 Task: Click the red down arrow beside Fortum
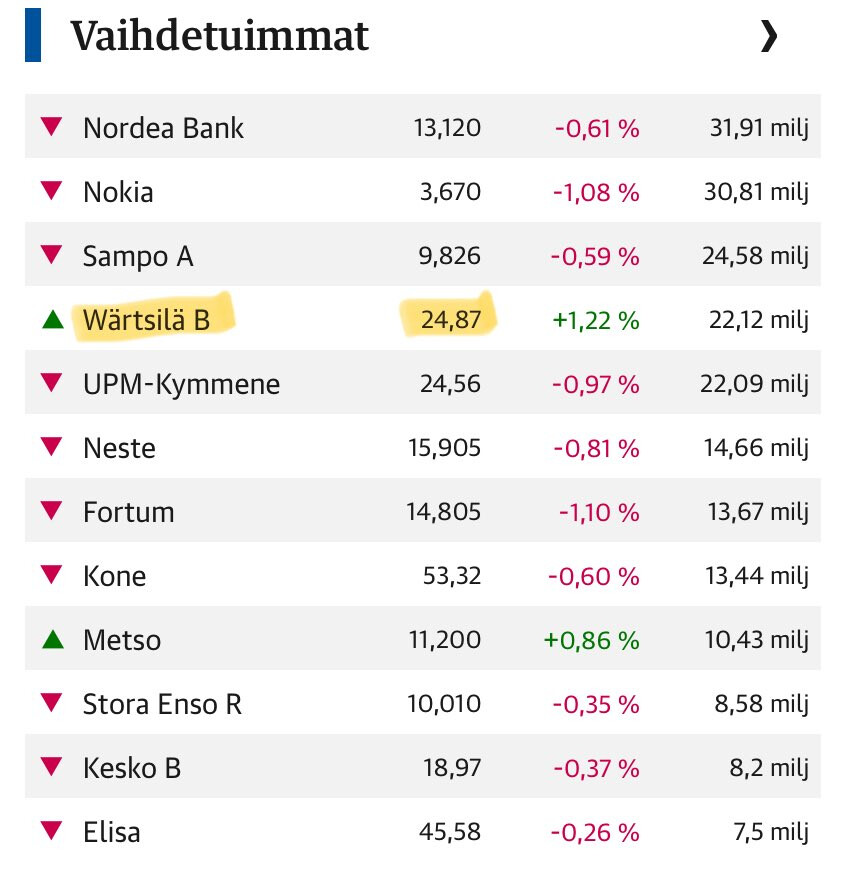pos(52,511)
